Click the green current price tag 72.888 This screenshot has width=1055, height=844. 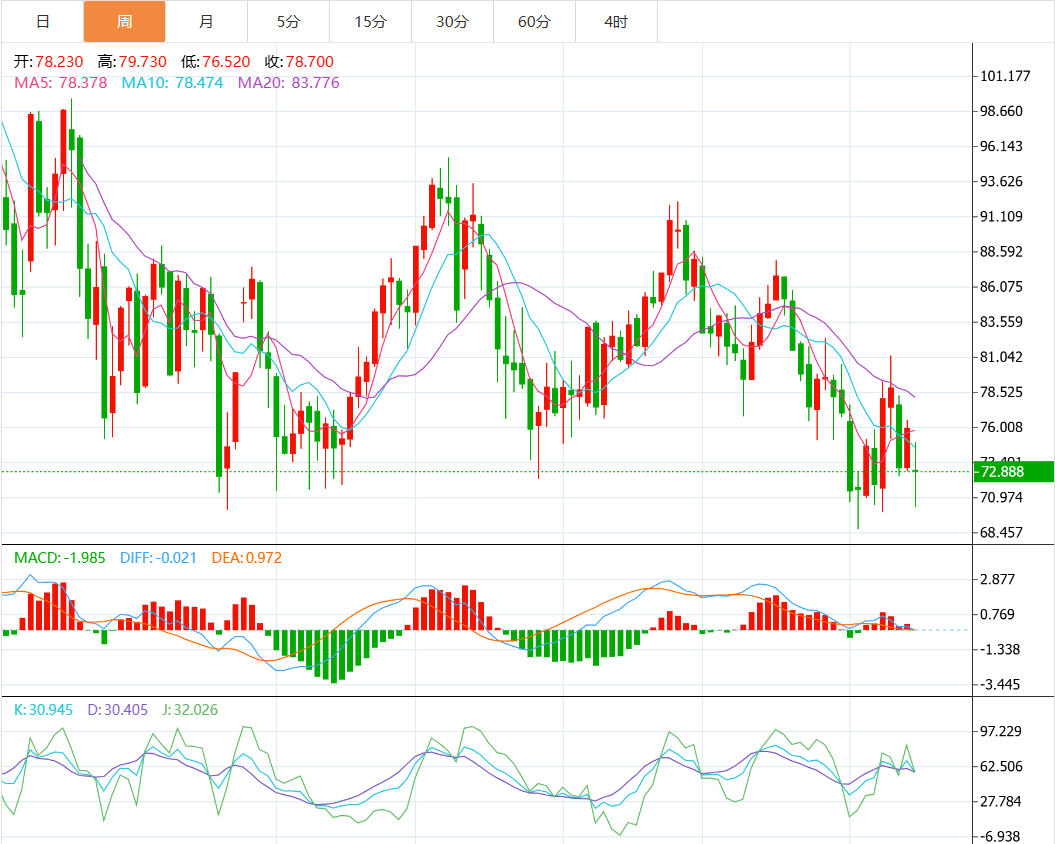click(x=1012, y=471)
